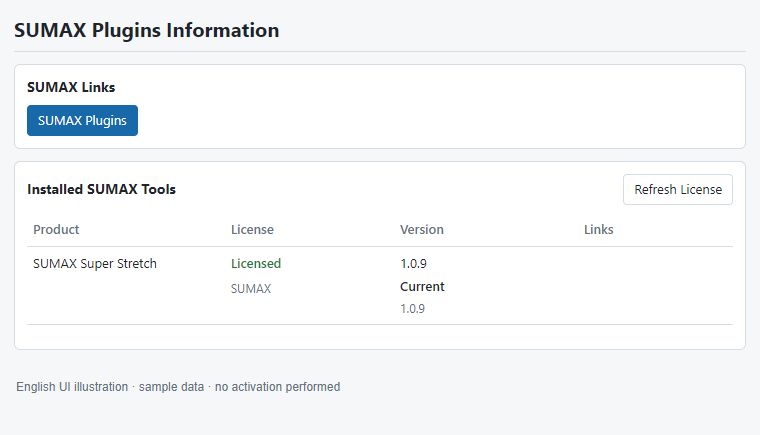Select the SUMAX Super Stretch product name
Viewport: 760px width, 435px height.
pos(95,264)
